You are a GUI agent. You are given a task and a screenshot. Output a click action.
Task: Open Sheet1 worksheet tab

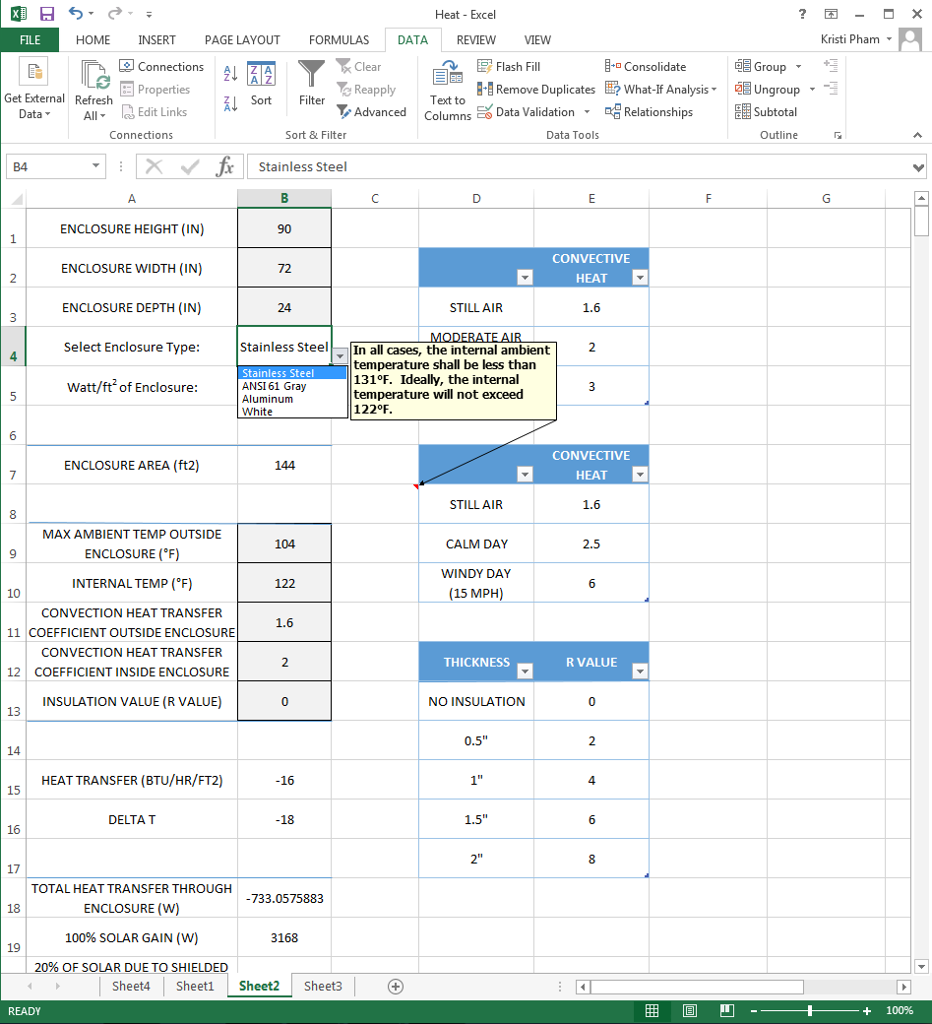(195, 986)
